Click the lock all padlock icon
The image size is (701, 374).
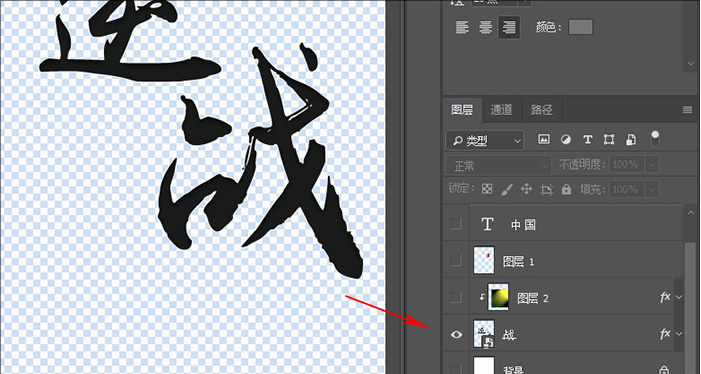(566, 189)
